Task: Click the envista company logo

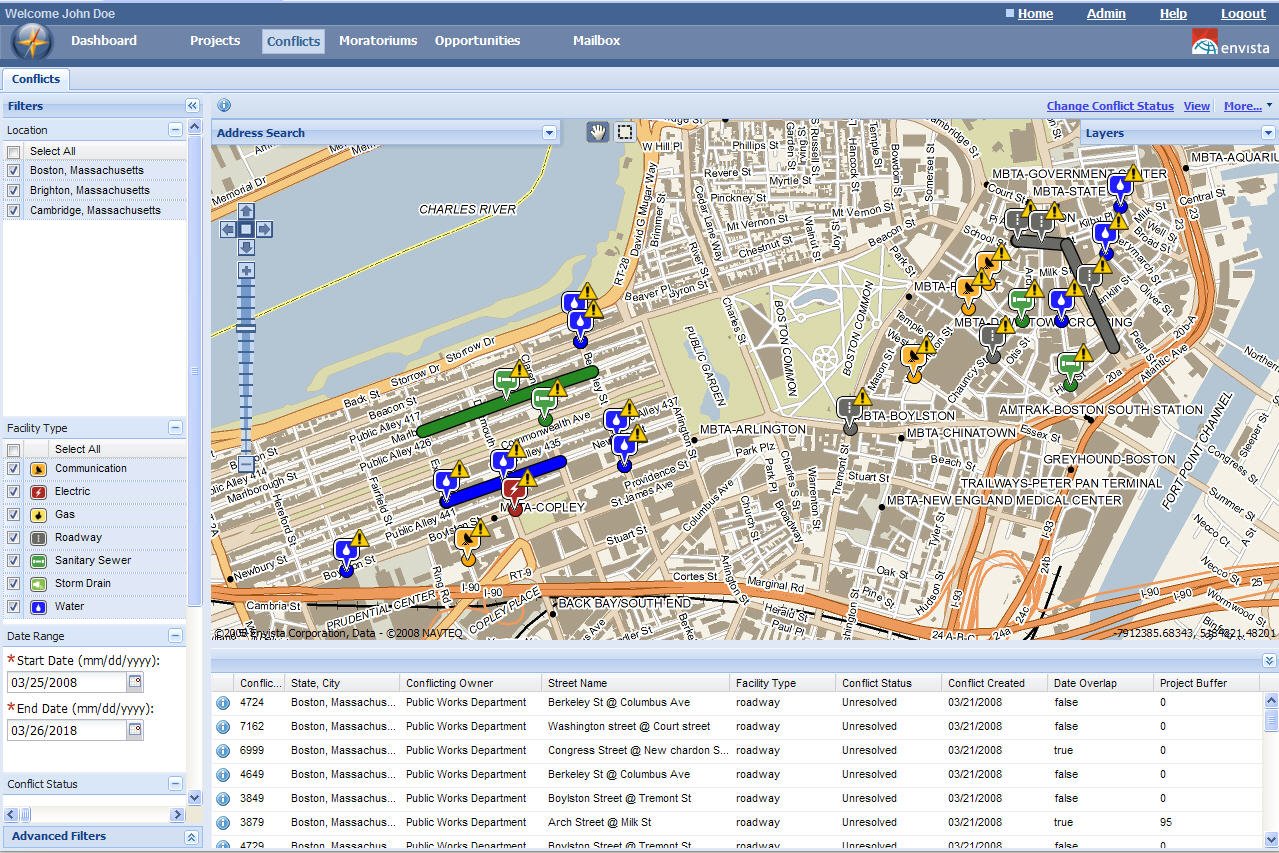Action: click(1230, 42)
